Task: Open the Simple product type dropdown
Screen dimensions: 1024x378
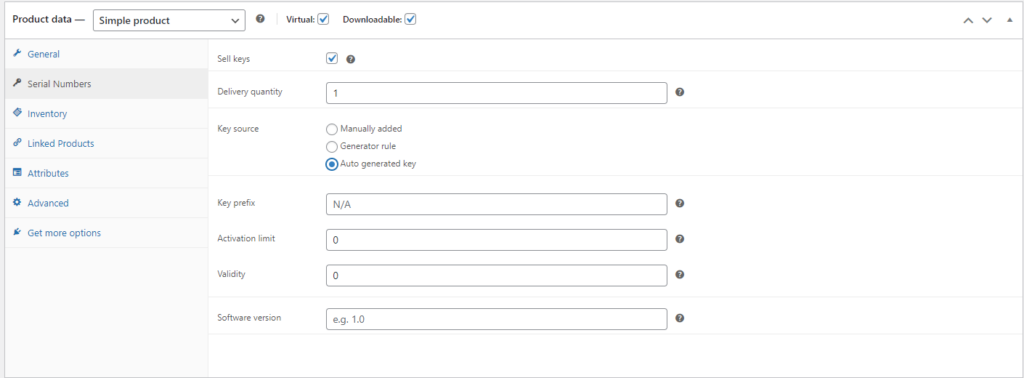Action: (170, 20)
